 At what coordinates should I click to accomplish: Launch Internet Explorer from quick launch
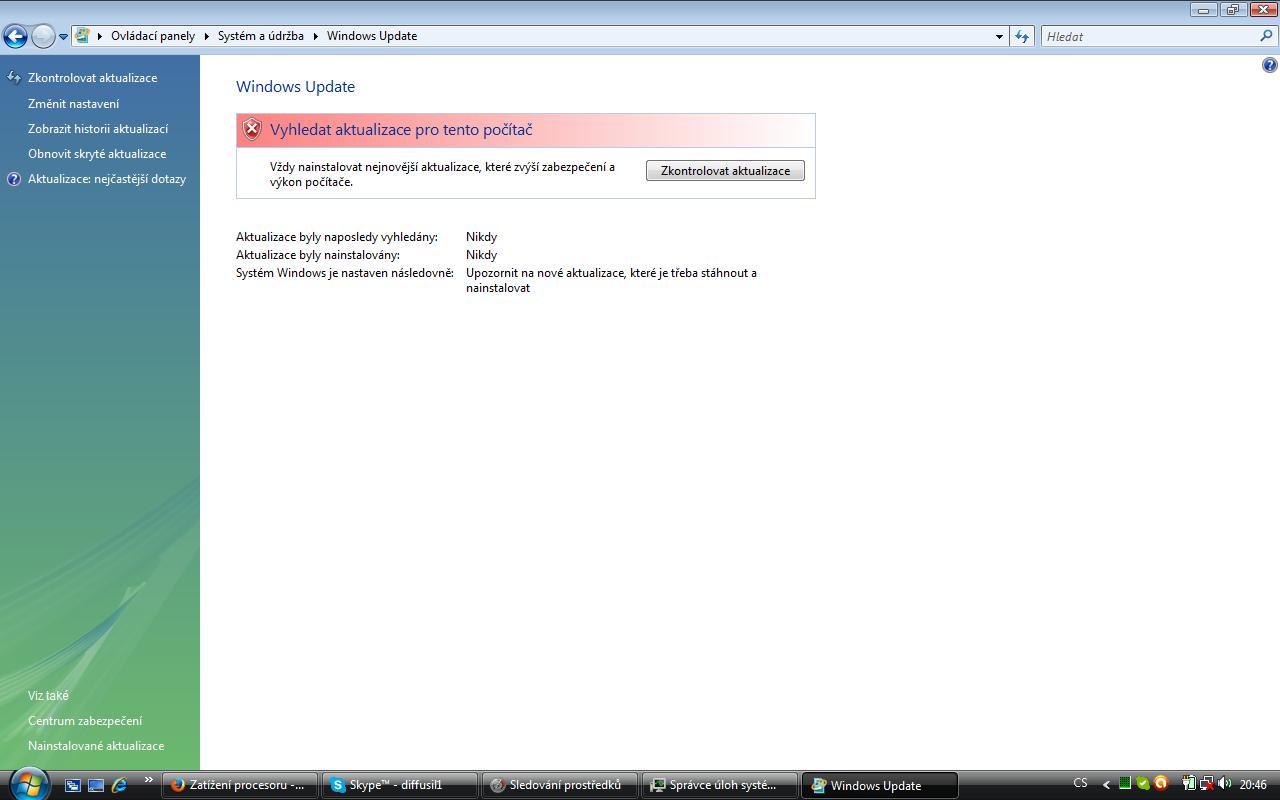120,785
